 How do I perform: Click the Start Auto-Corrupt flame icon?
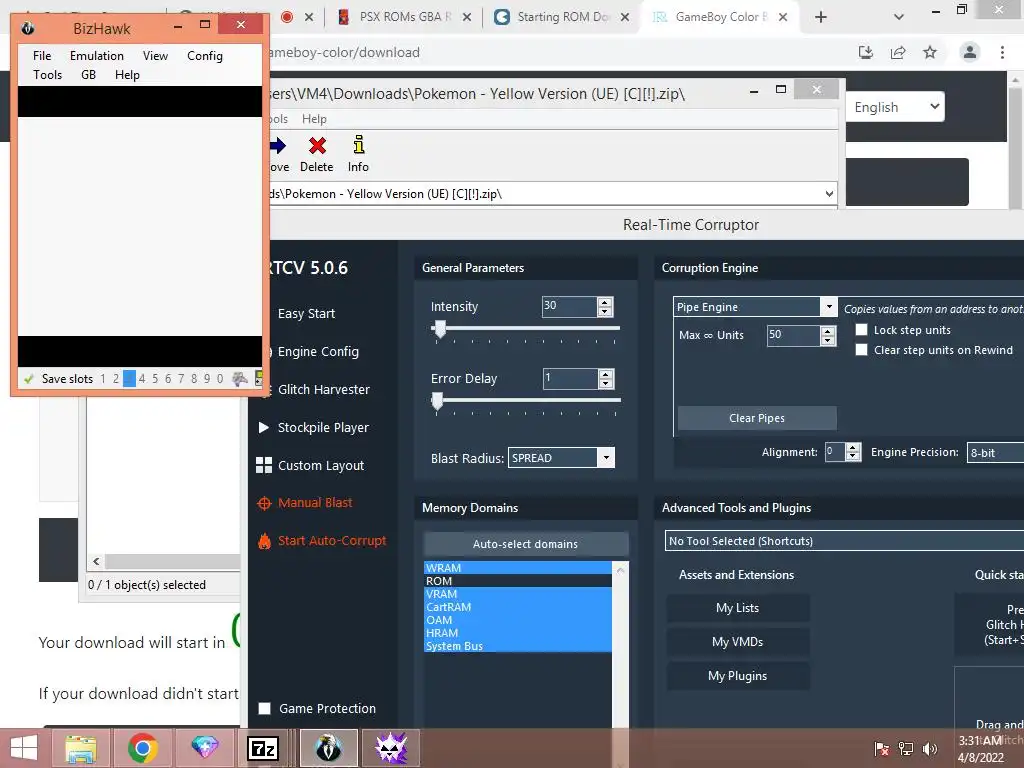pos(264,541)
